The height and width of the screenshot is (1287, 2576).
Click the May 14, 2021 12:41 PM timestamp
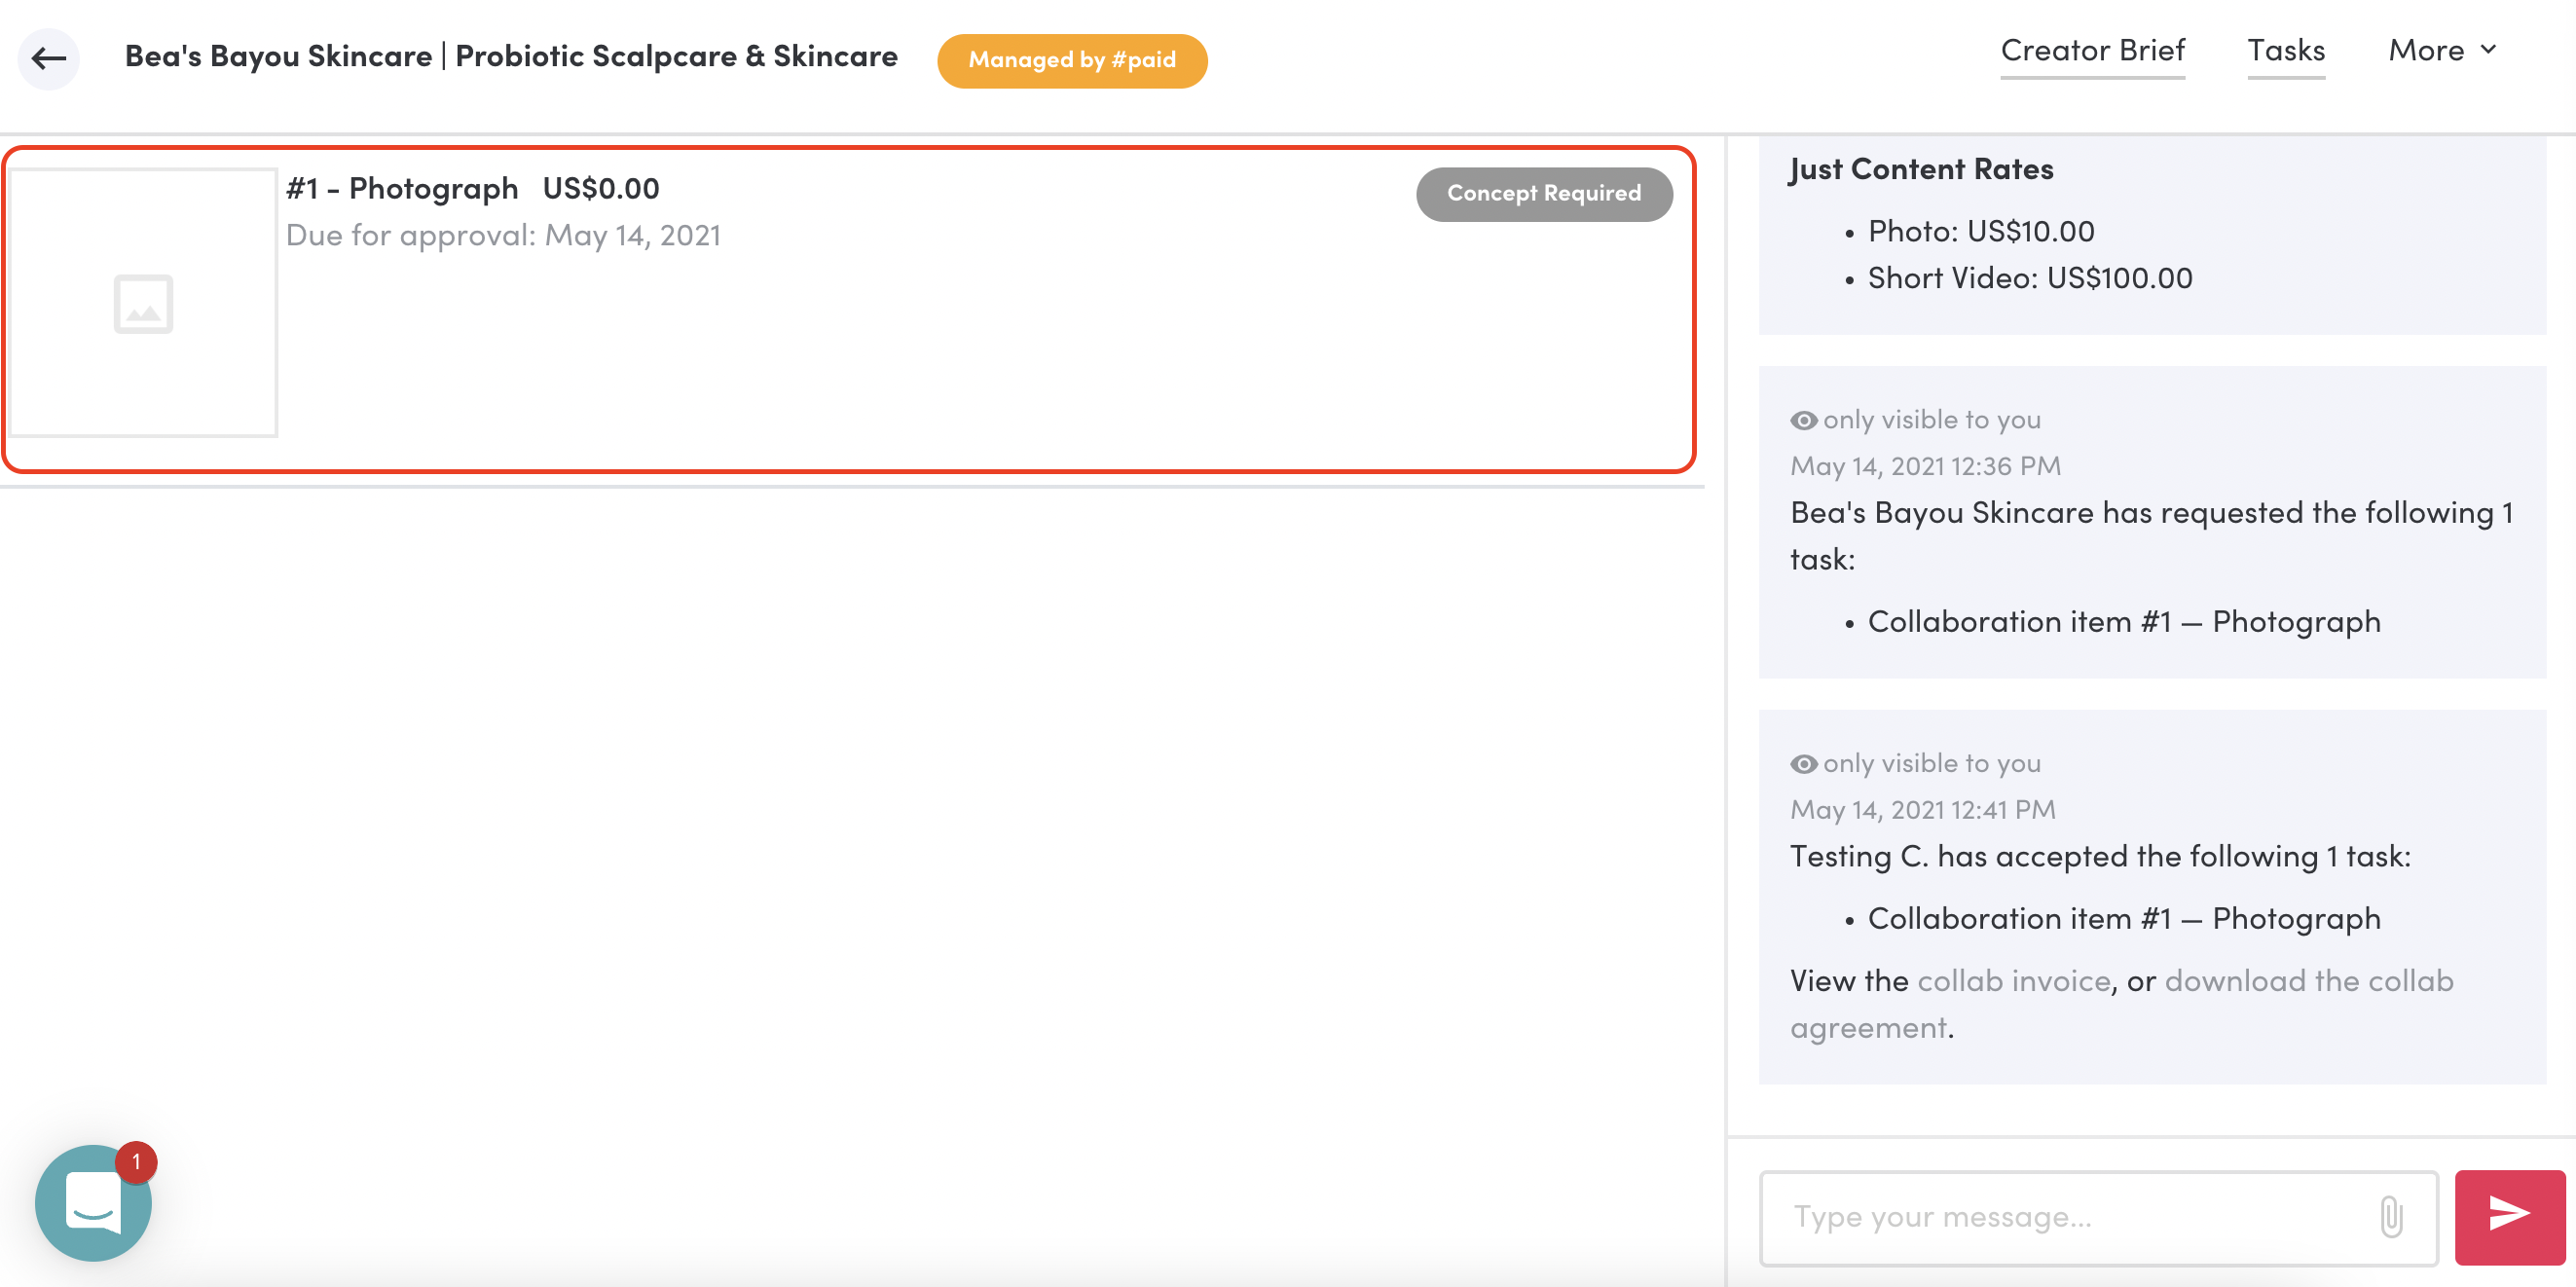pyautogui.click(x=1922, y=810)
